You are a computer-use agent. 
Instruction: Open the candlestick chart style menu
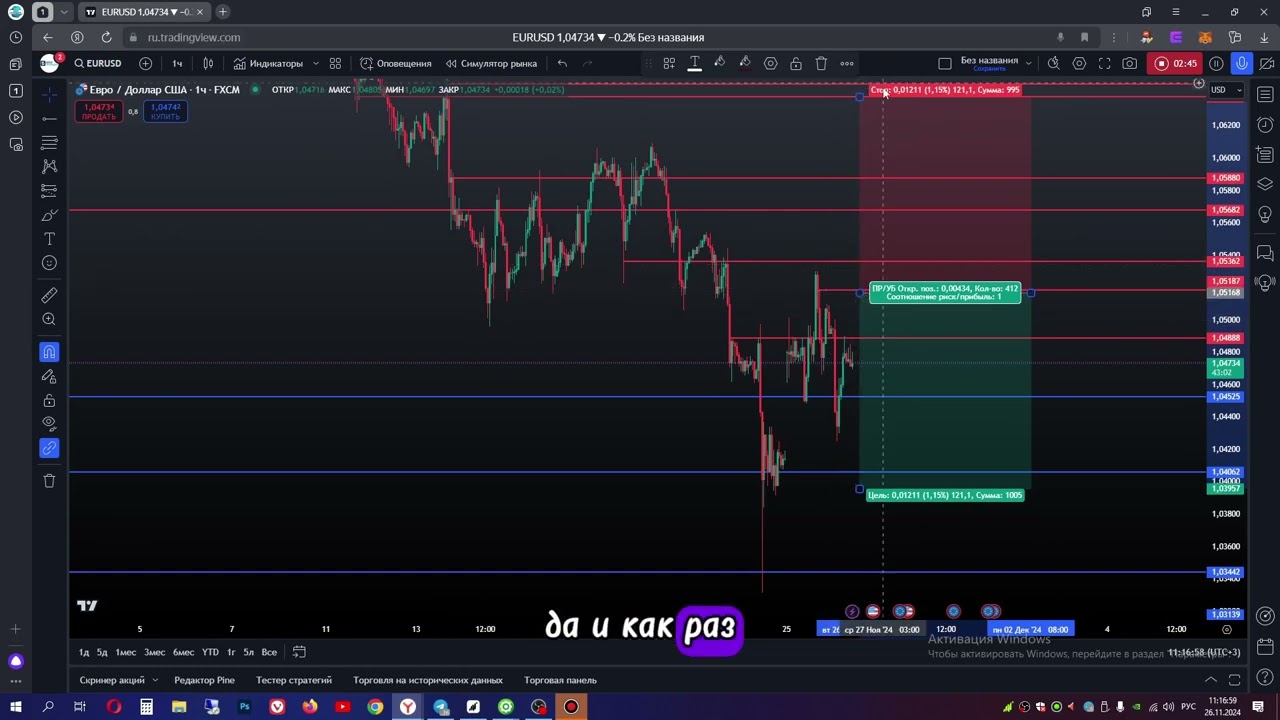[208, 63]
